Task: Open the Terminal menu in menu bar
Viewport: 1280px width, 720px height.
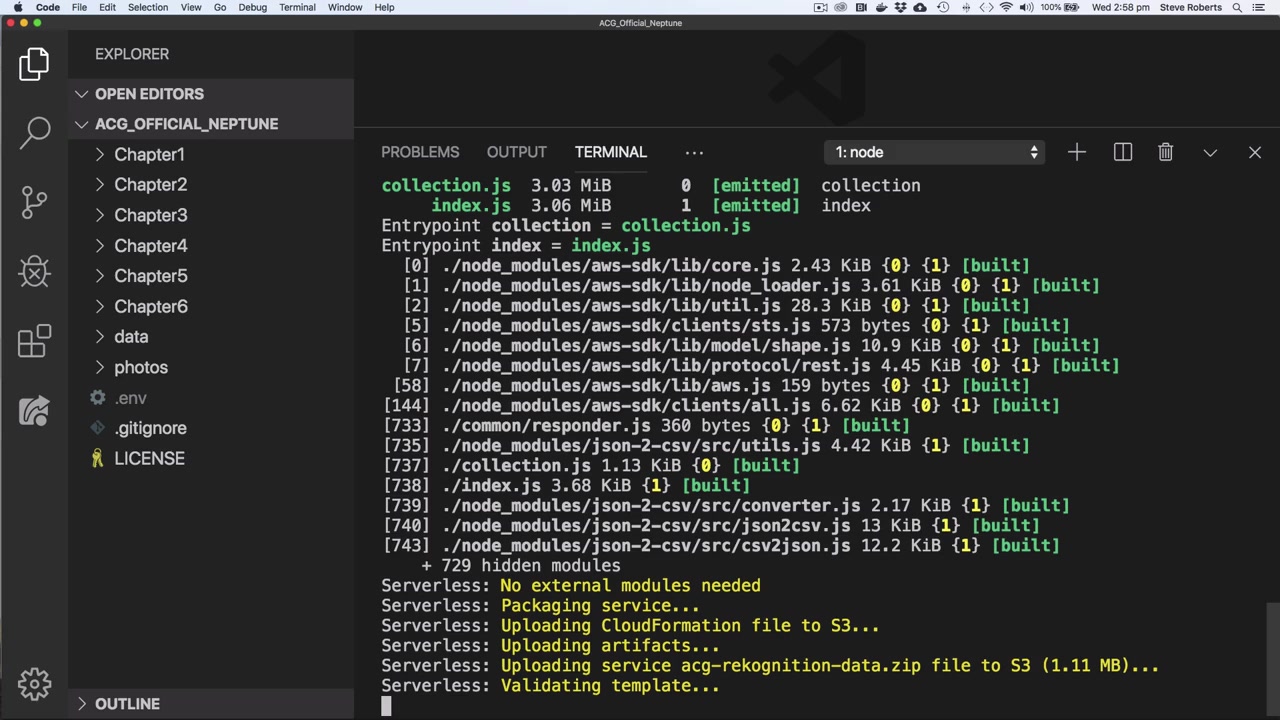Action: (x=297, y=7)
